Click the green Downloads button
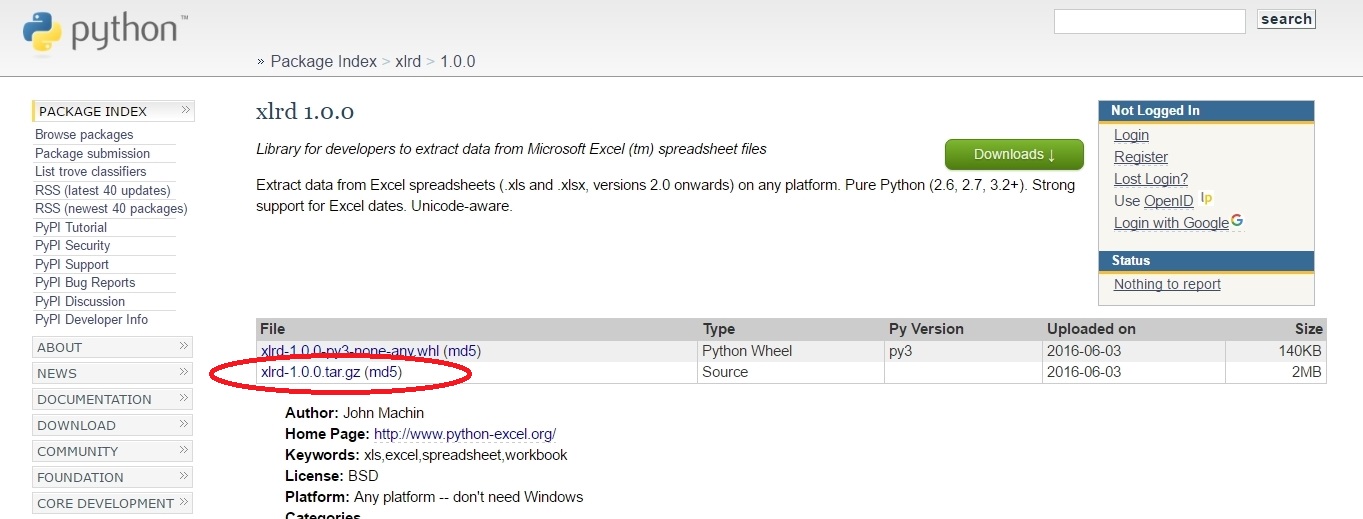Image resolution: width=1363 pixels, height=519 pixels. tap(1014, 154)
